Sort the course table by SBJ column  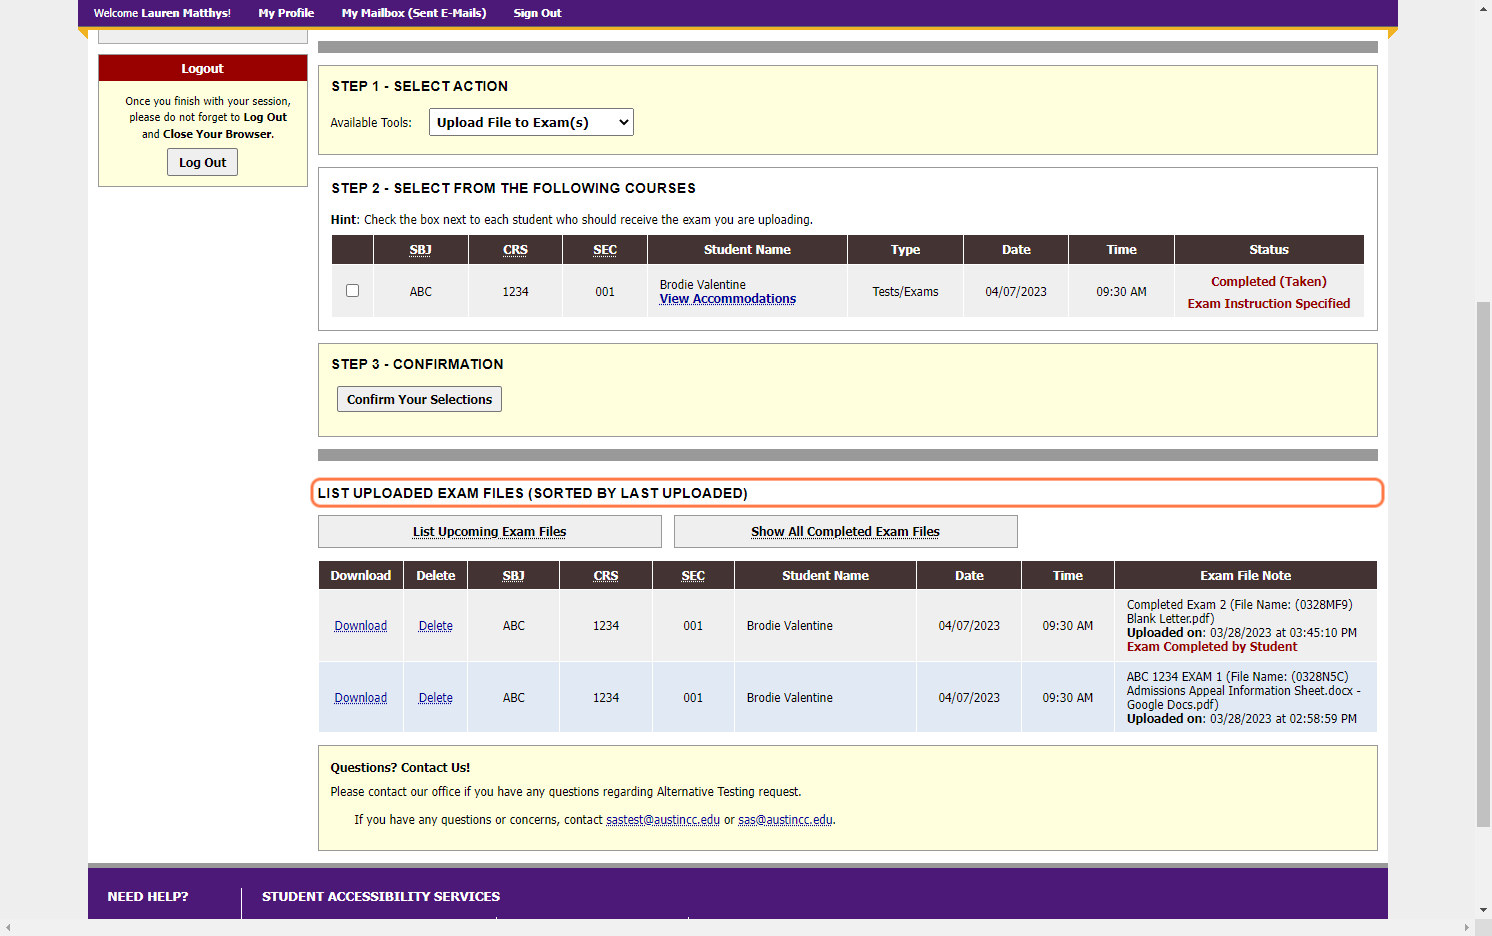pos(421,250)
